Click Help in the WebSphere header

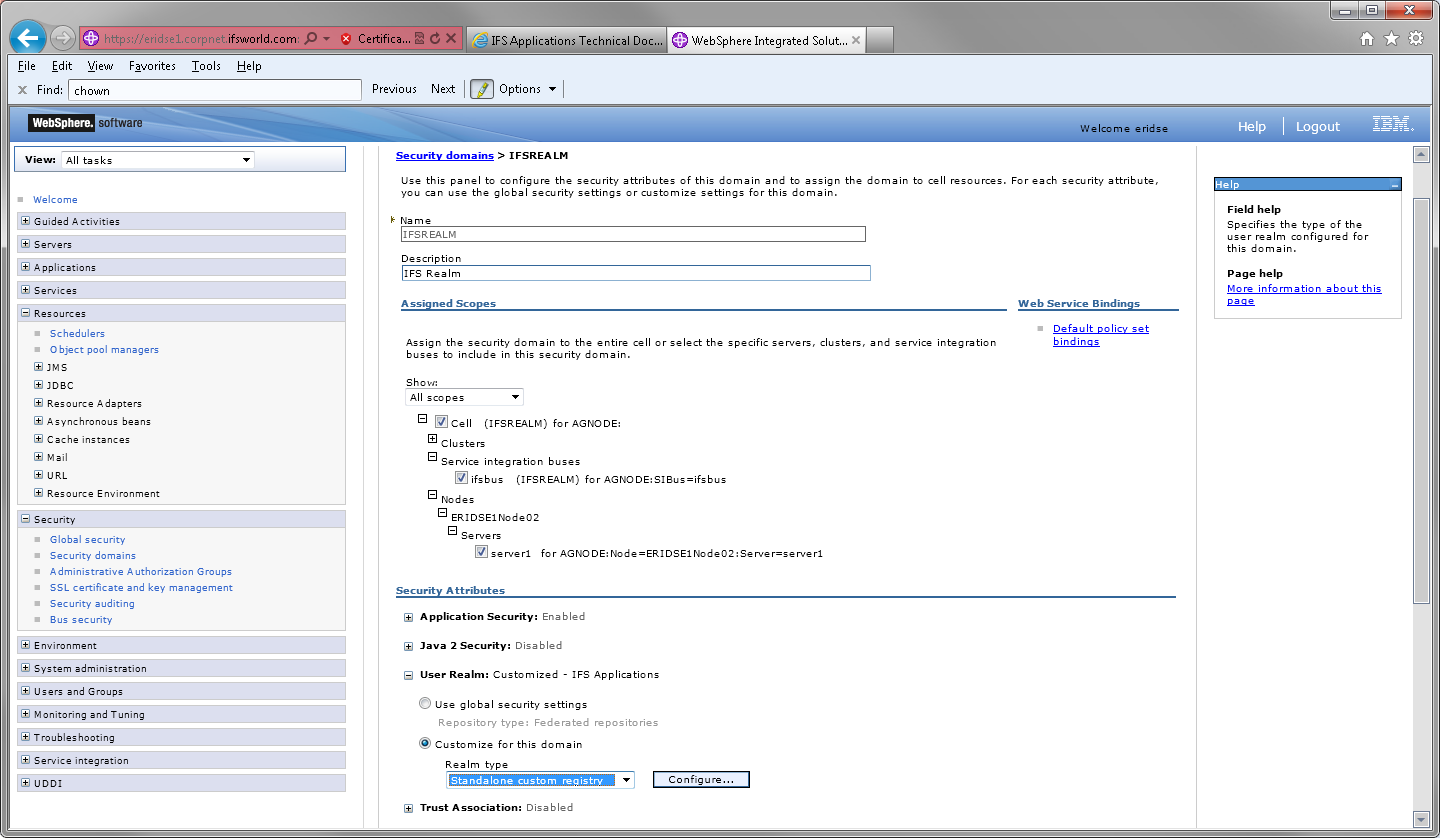1251,126
